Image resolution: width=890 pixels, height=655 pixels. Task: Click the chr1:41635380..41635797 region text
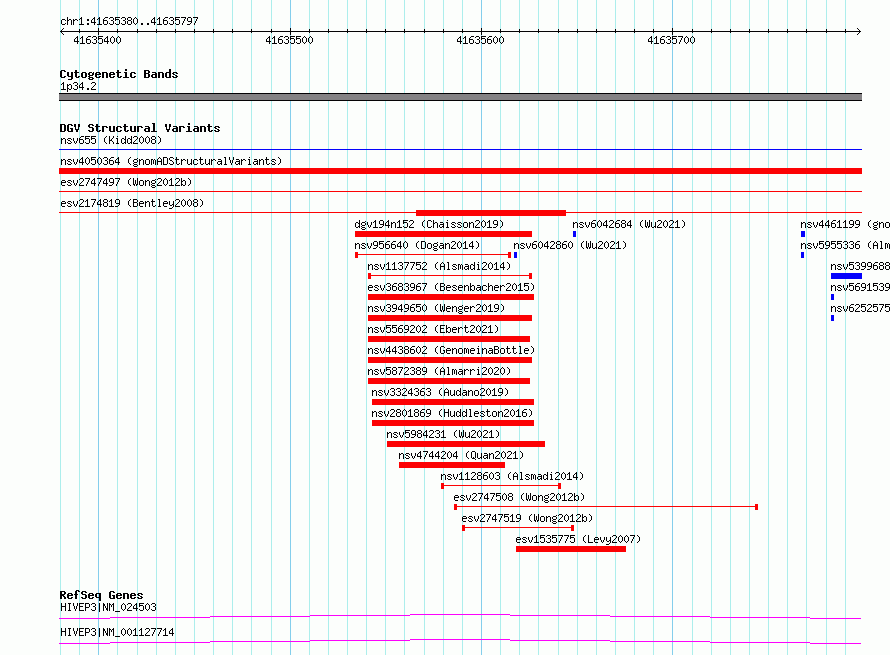[129, 22]
